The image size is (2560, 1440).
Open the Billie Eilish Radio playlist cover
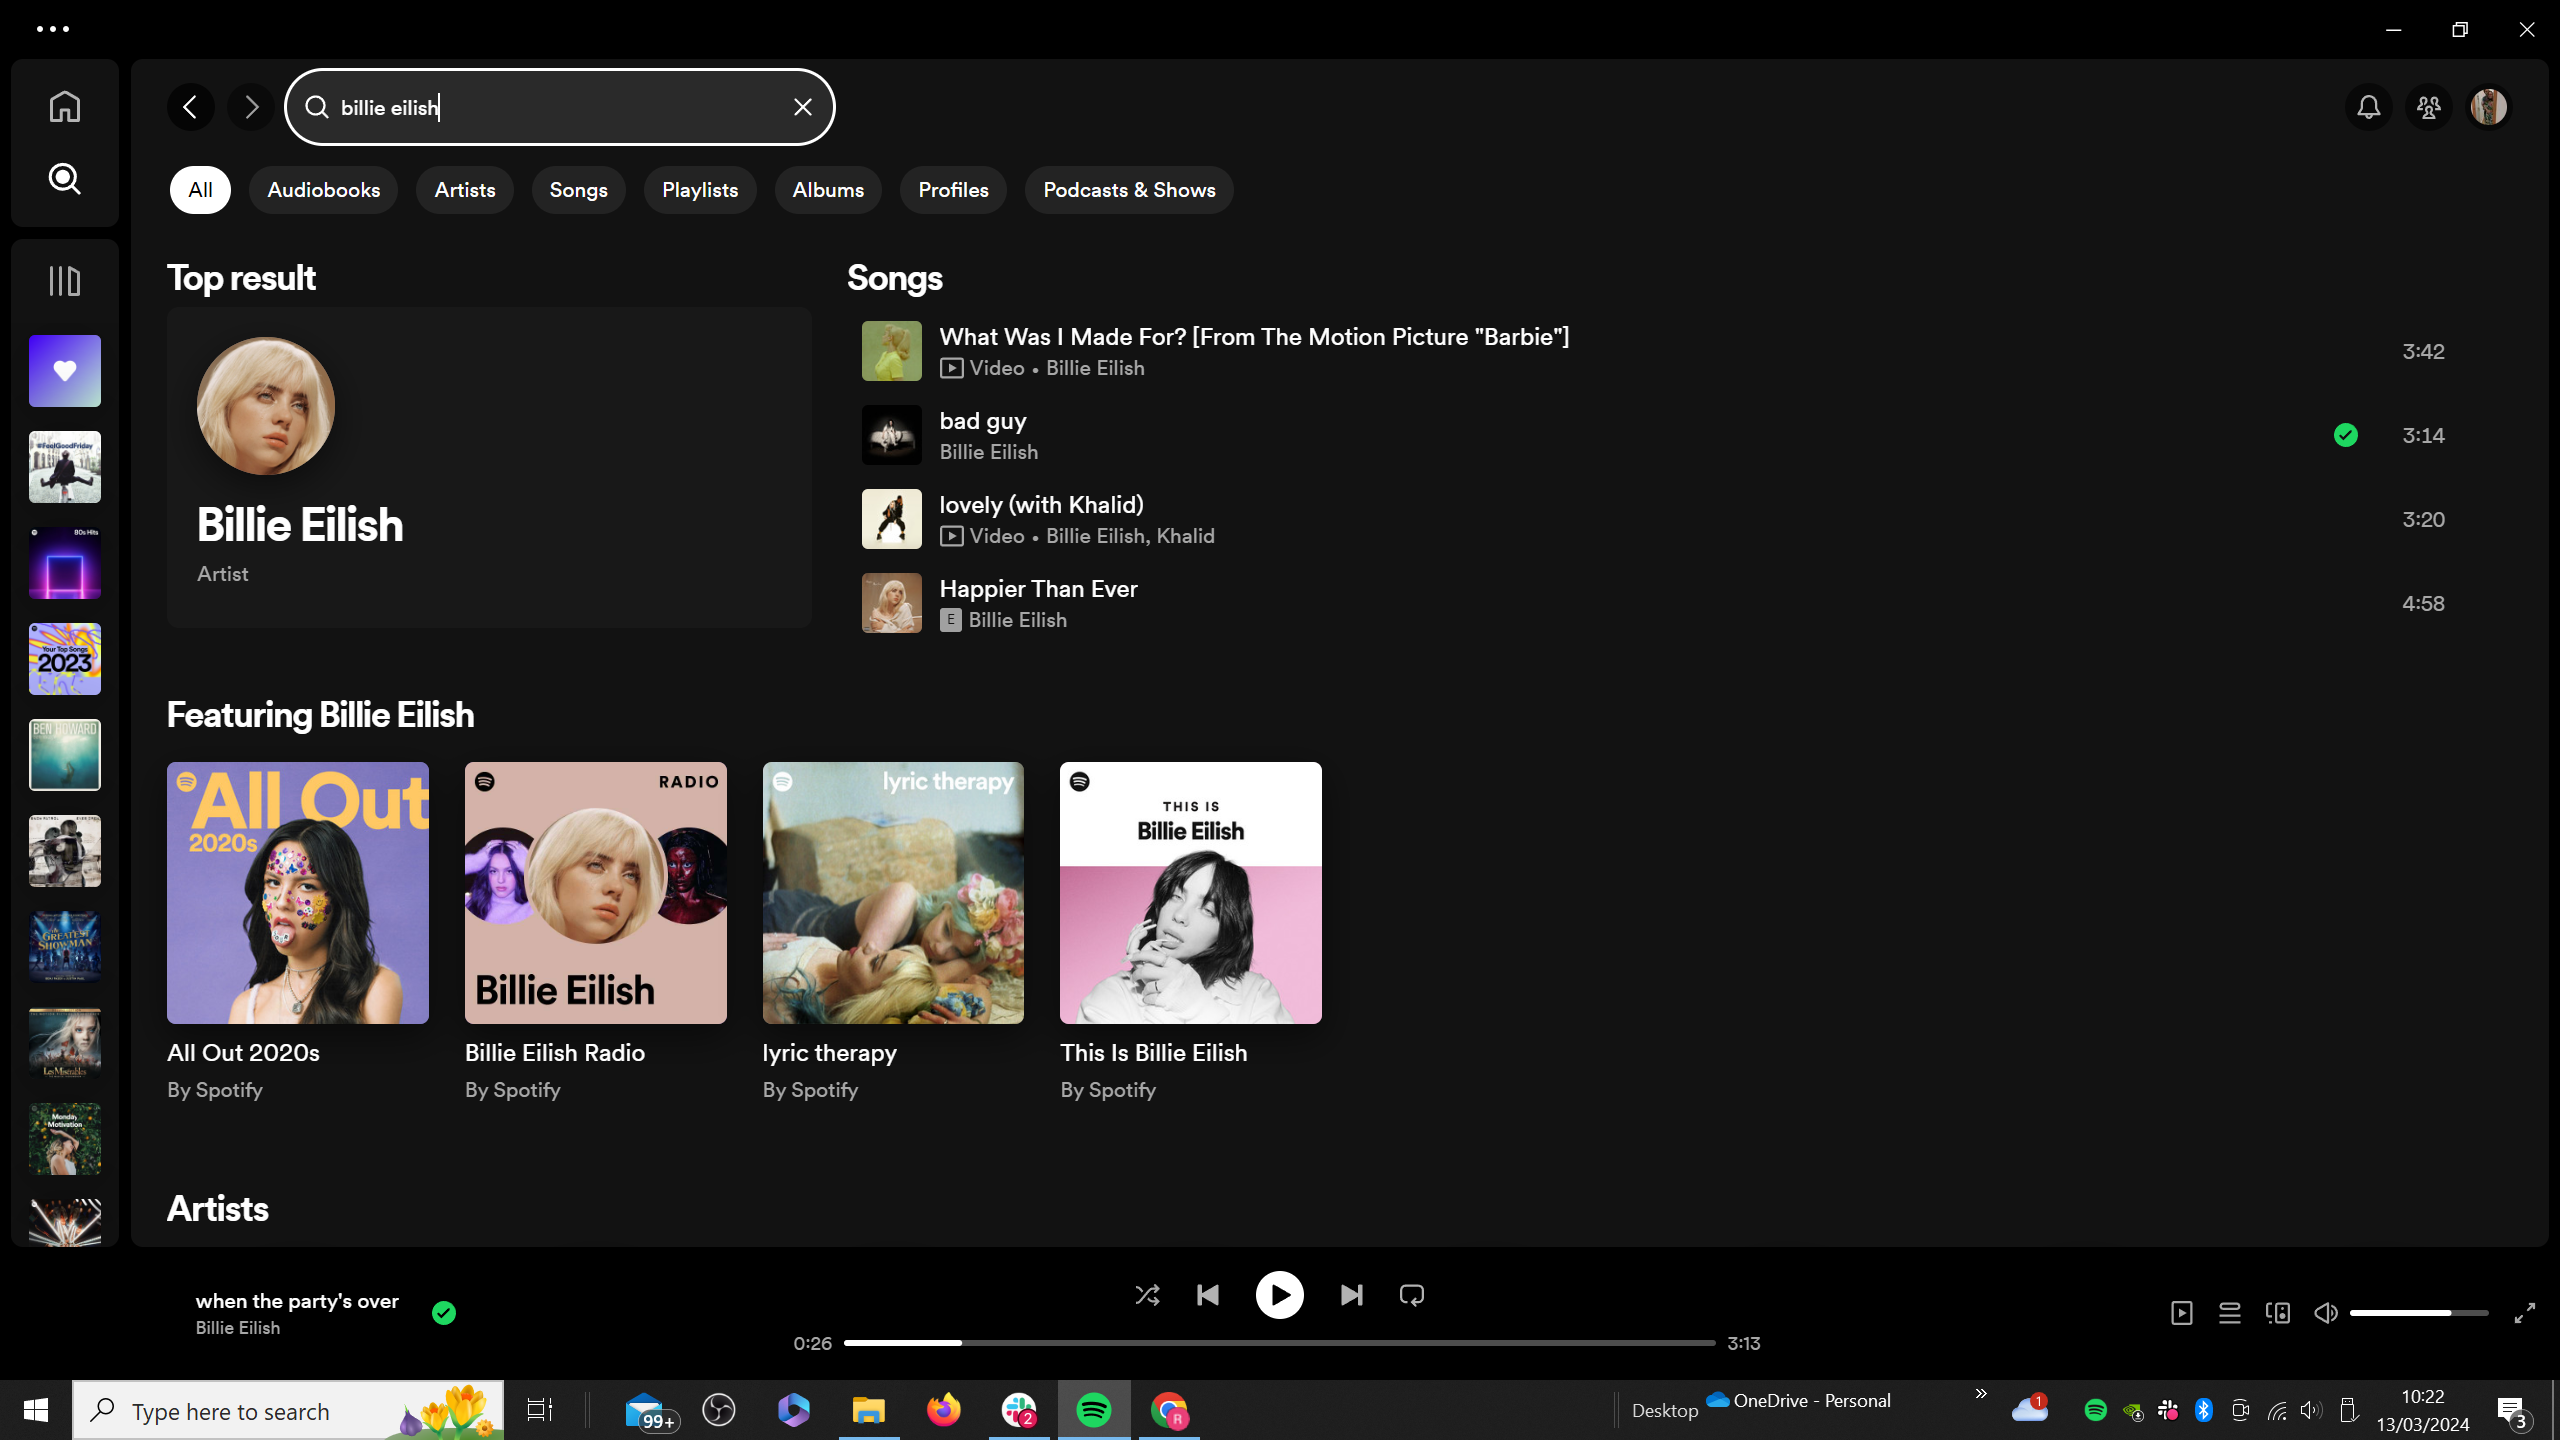point(596,893)
